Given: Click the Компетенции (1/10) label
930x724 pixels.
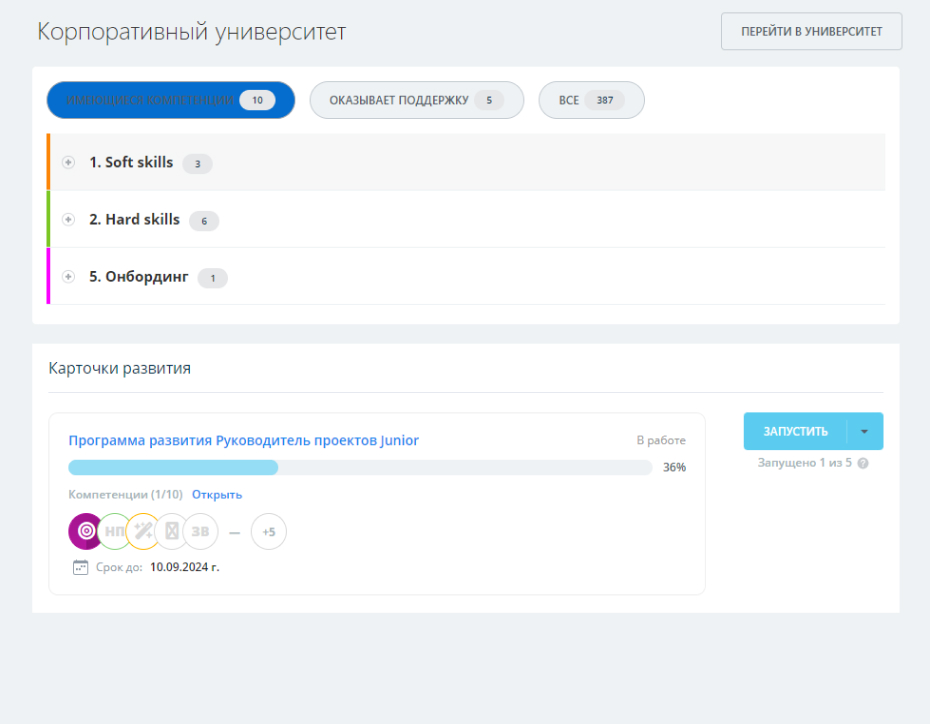Looking at the screenshot, I should [x=125, y=495].
